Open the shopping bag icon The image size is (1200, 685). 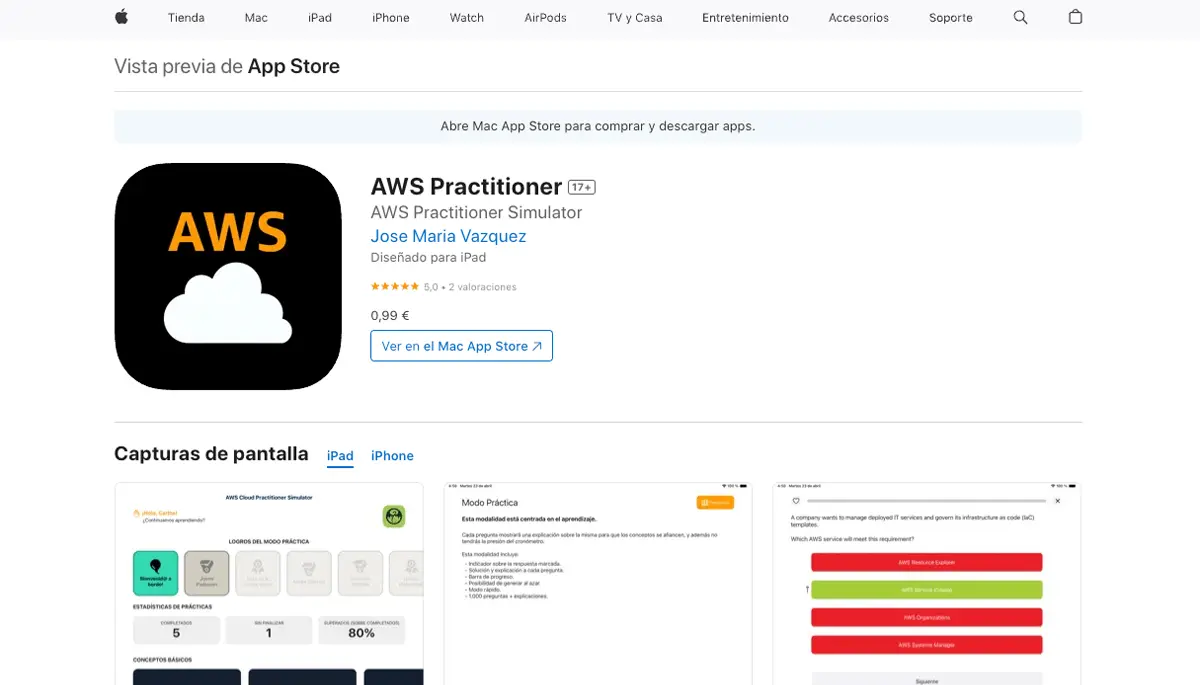[x=1075, y=17]
